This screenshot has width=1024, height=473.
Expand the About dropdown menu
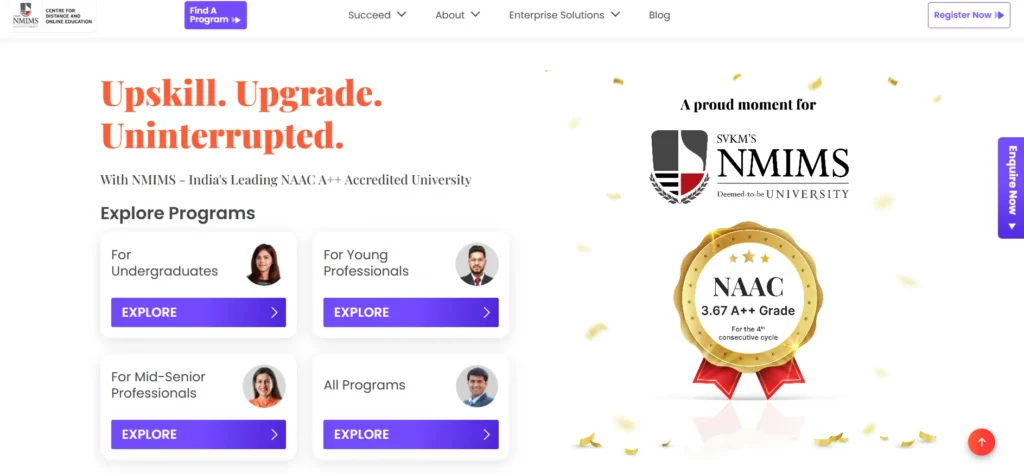[457, 15]
